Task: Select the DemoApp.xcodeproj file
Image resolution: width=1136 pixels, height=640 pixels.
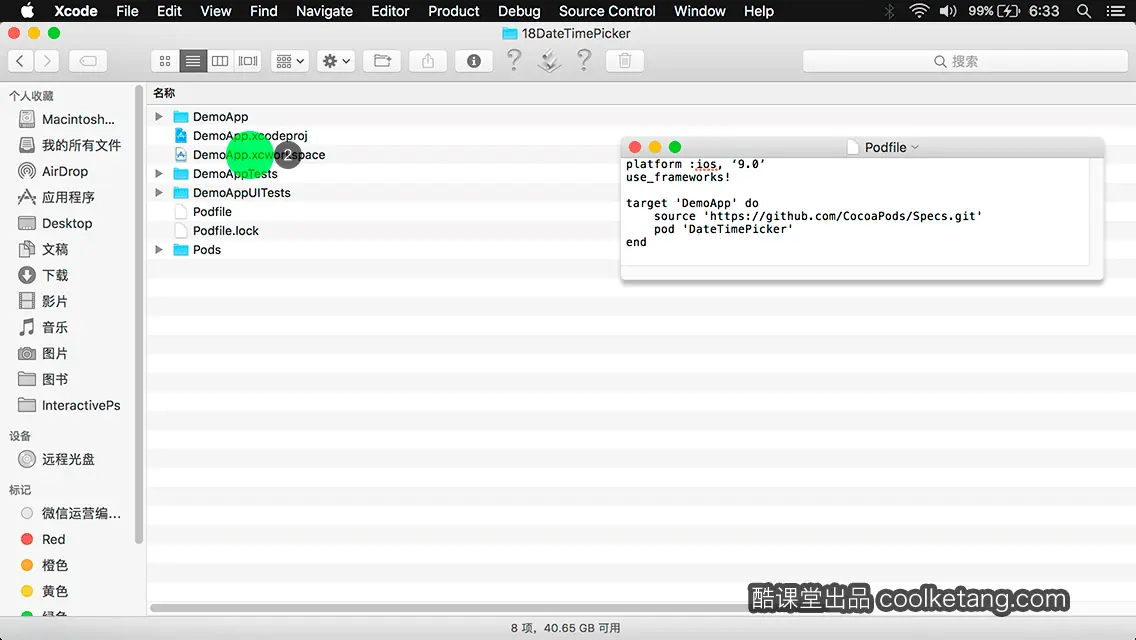Action: click(x=250, y=136)
